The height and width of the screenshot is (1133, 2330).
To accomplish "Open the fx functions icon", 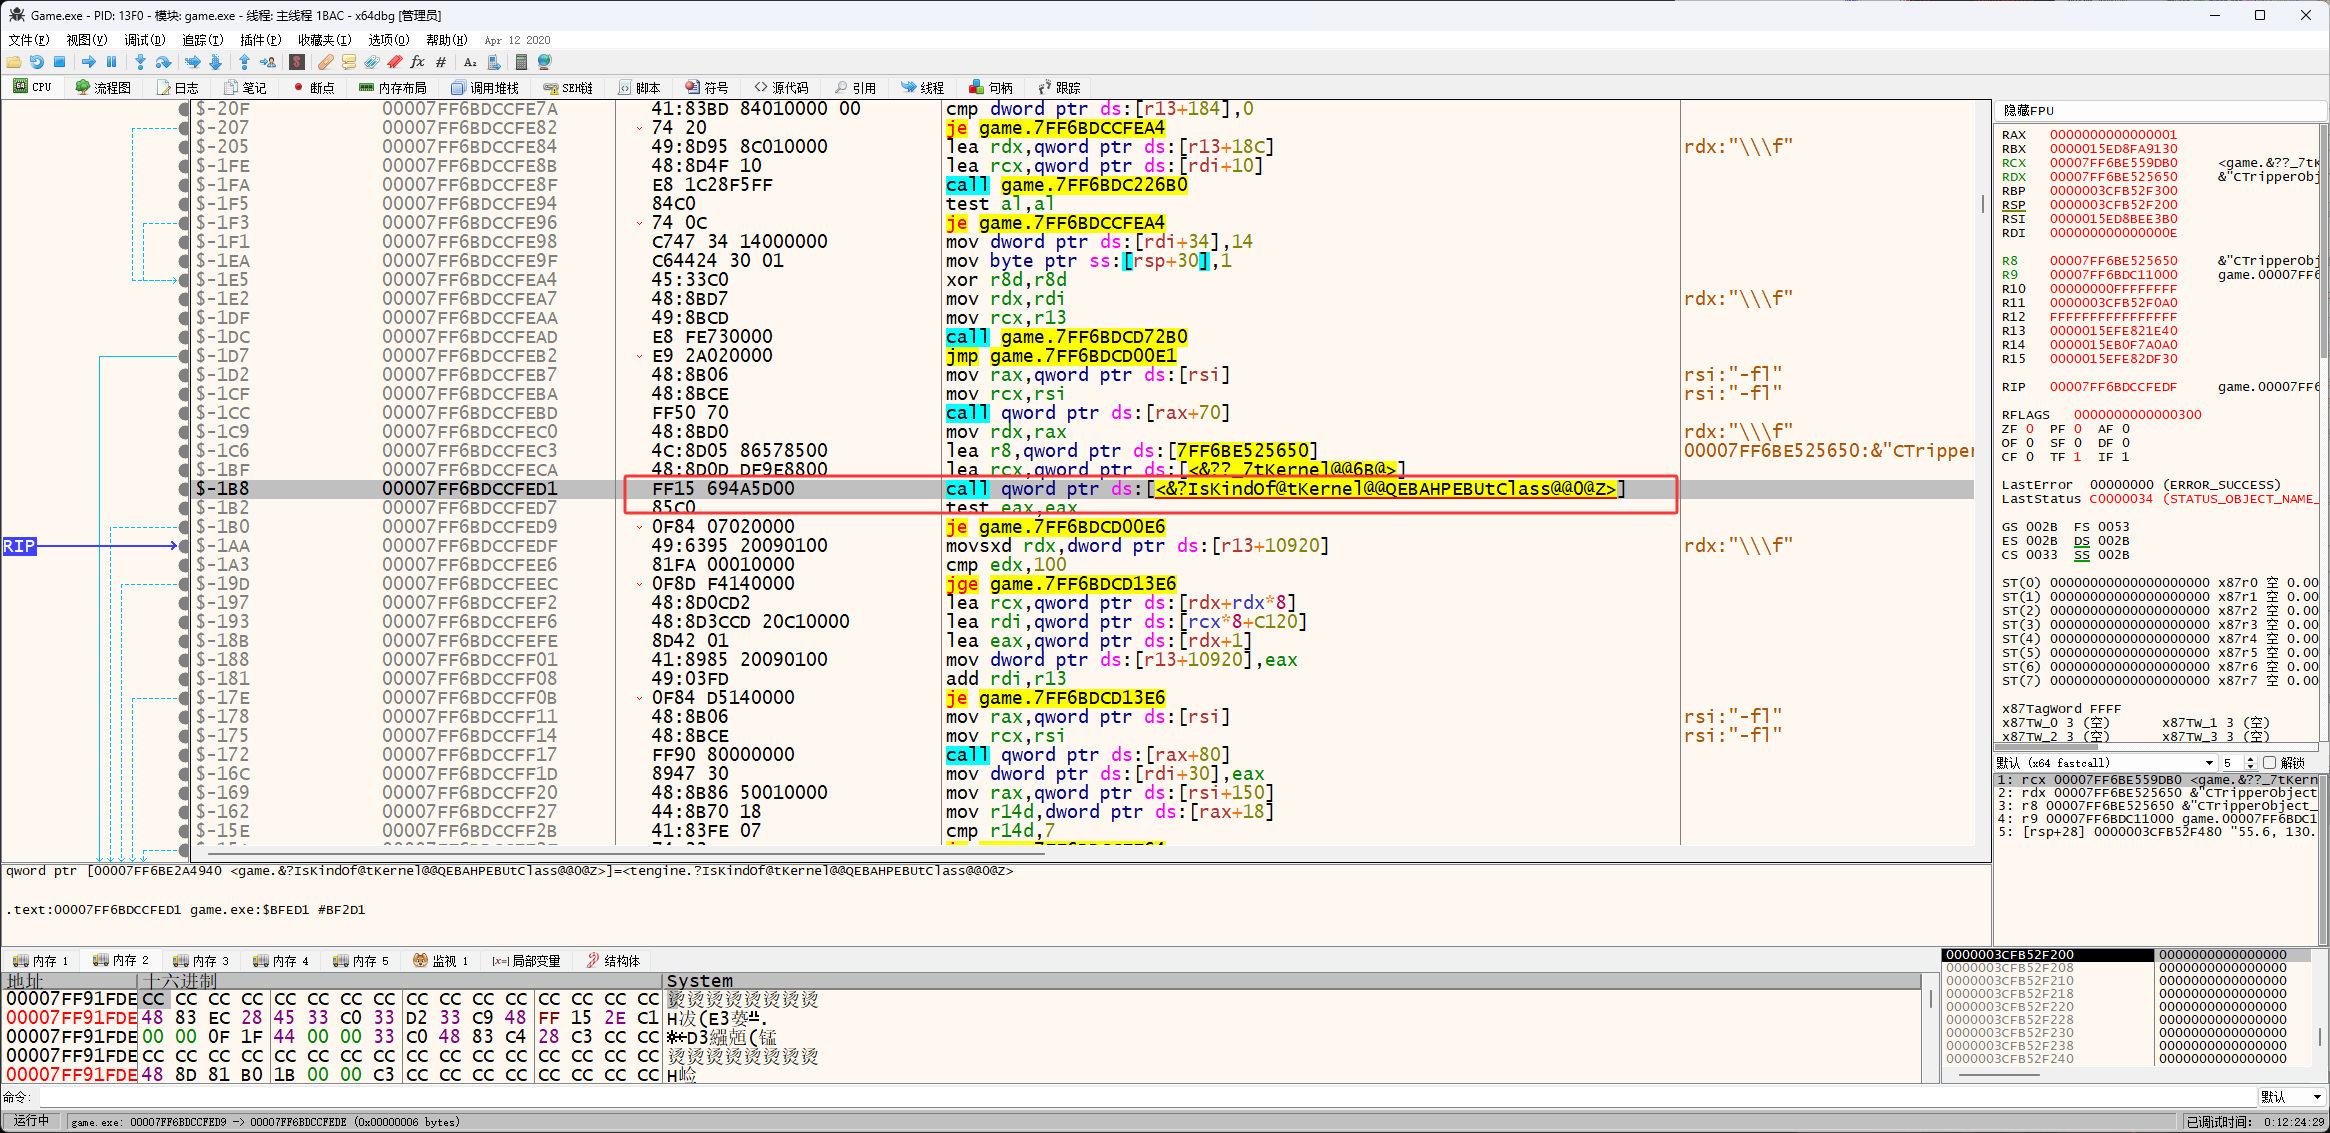I will click(x=417, y=62).
